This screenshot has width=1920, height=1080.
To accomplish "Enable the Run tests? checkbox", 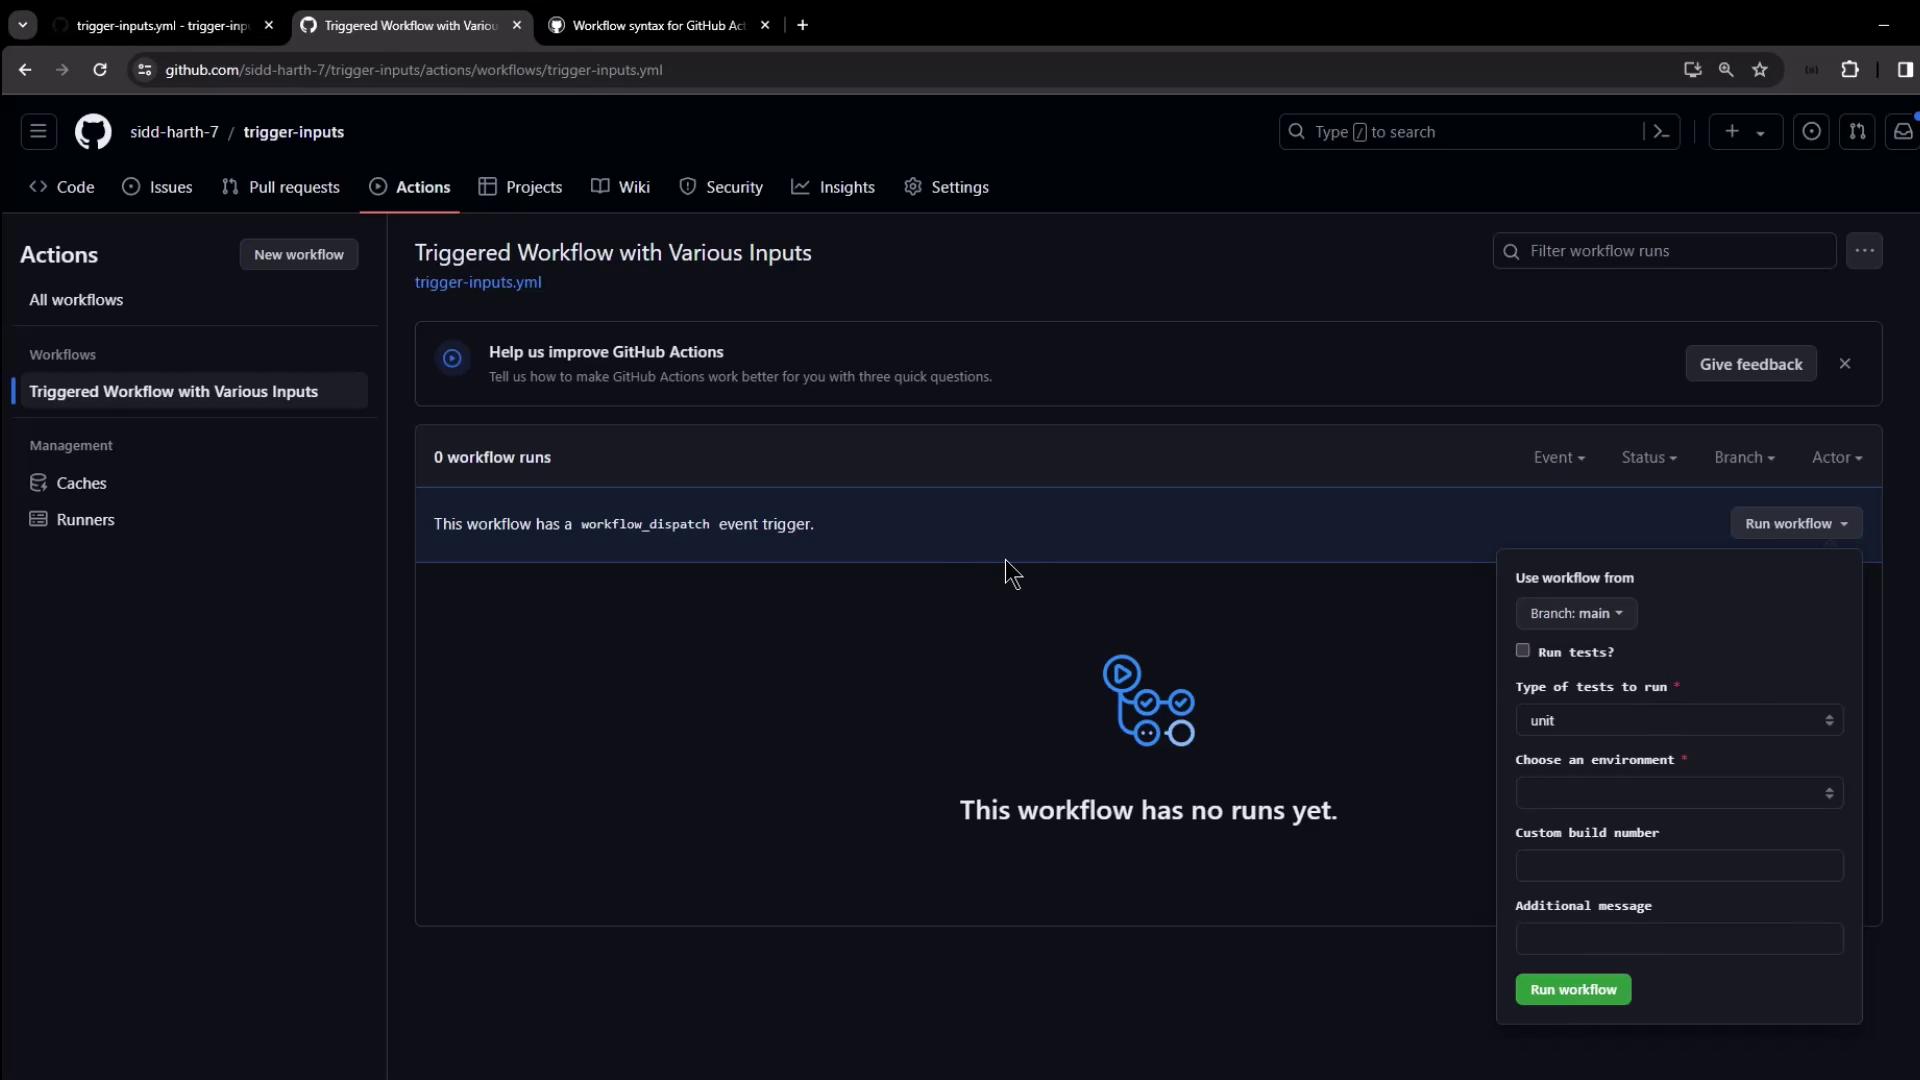I will pos(1523,651).
